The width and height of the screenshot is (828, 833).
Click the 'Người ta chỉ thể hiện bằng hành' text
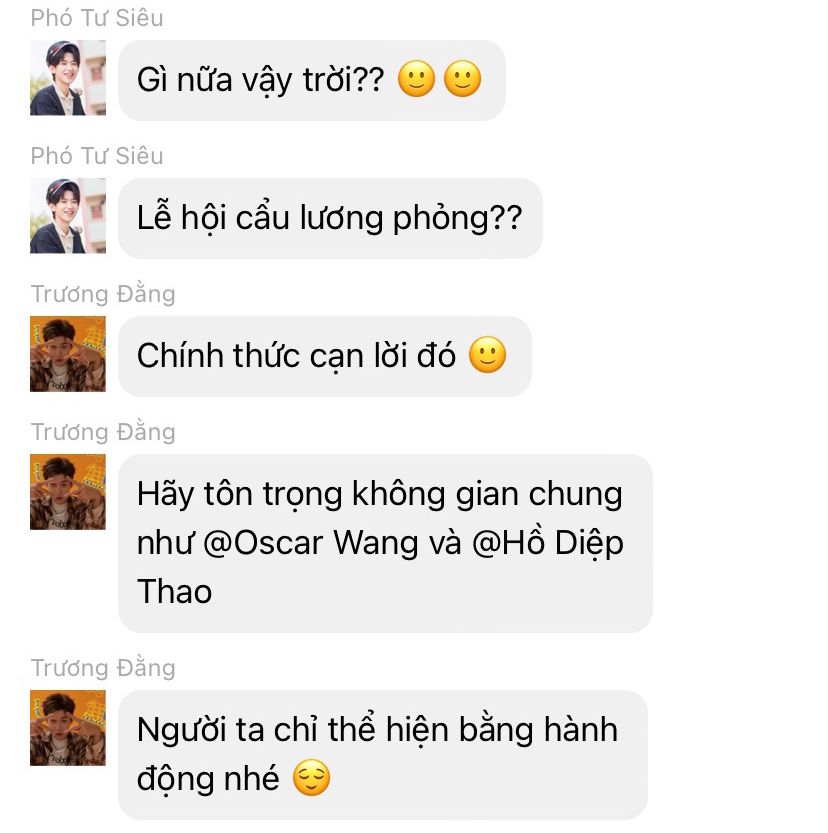pos(377,730)
